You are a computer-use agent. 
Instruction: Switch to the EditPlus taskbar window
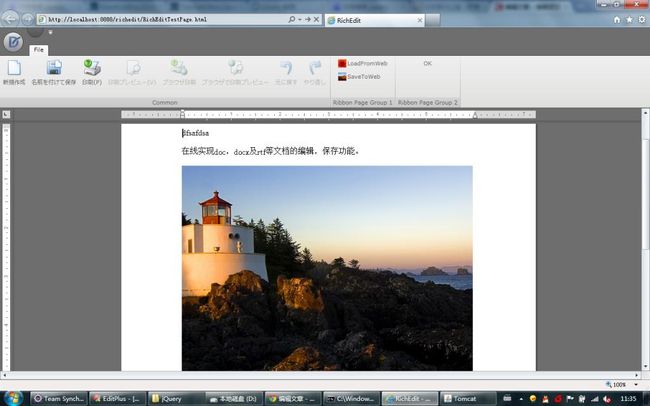point(117,399)
